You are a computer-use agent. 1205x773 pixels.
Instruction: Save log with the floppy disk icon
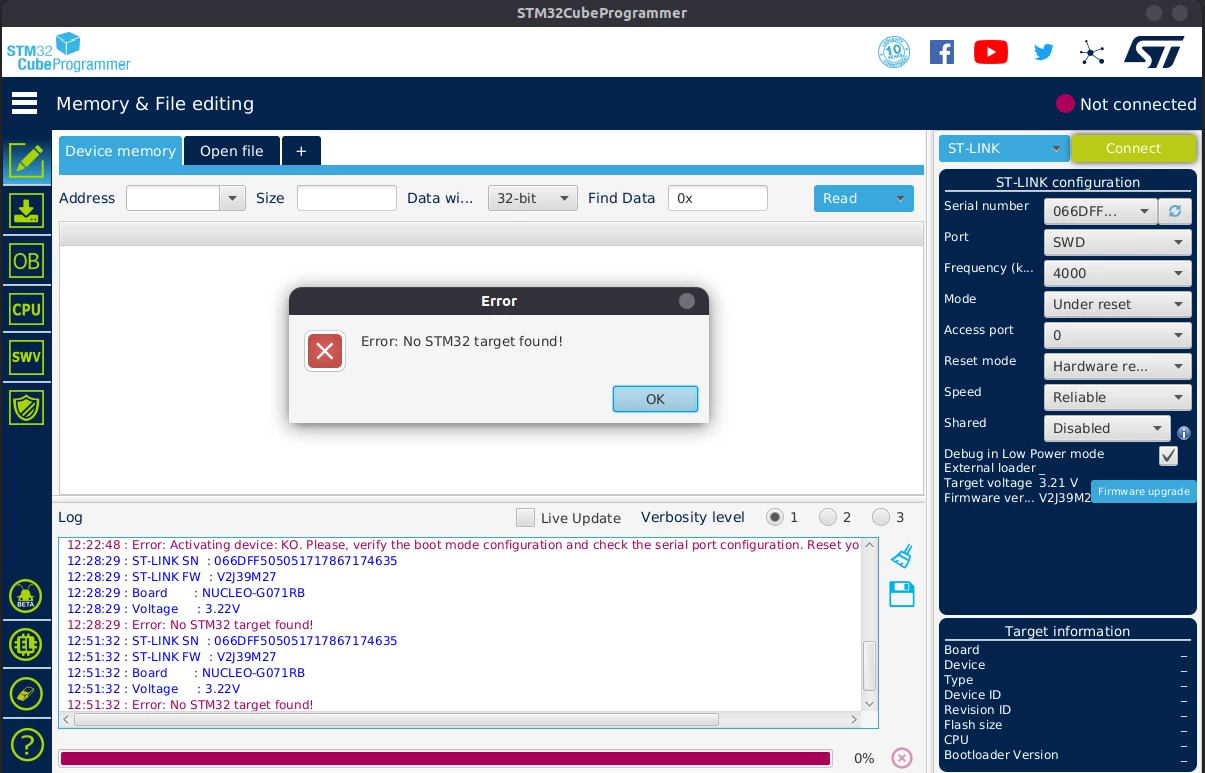pyautogui.click(x=902, y=594)
